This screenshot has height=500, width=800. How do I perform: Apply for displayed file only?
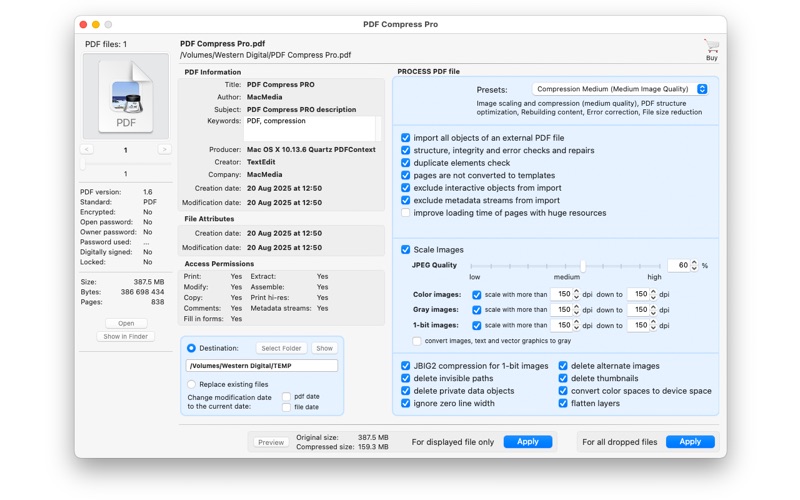[528, 442]
